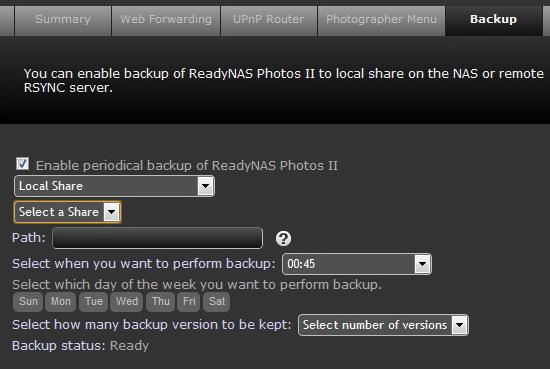The height and width of the screenshot is (369, 550).
Task: Enable backup on Tue
Action: pos(94,302)
